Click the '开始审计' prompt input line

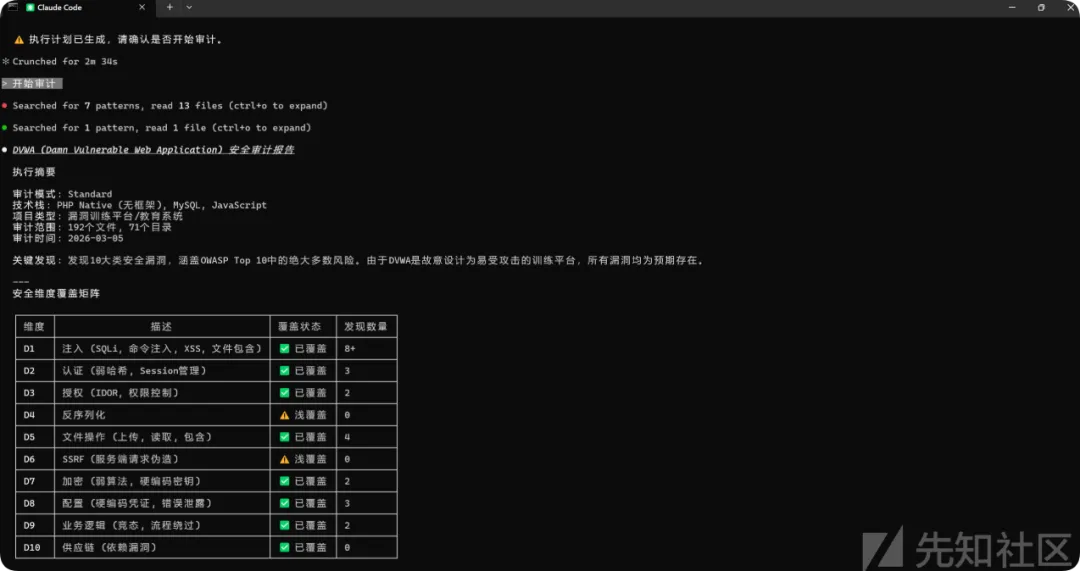click(32, 83)
